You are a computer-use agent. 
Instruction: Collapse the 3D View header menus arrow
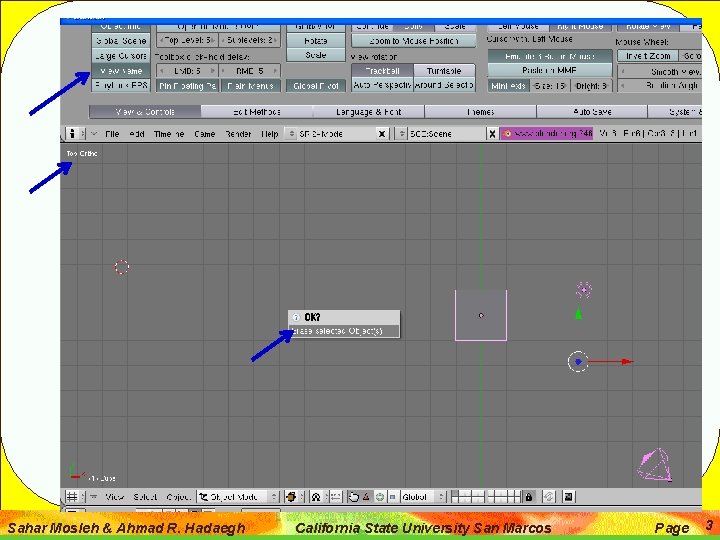(x=93, y=497)
